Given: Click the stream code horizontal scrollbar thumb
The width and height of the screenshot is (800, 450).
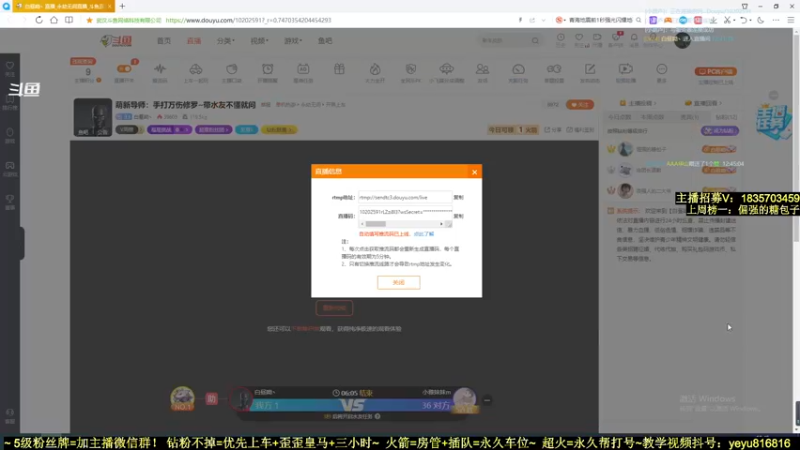Looking at the screenshot, I should click(x=376, y=224).
